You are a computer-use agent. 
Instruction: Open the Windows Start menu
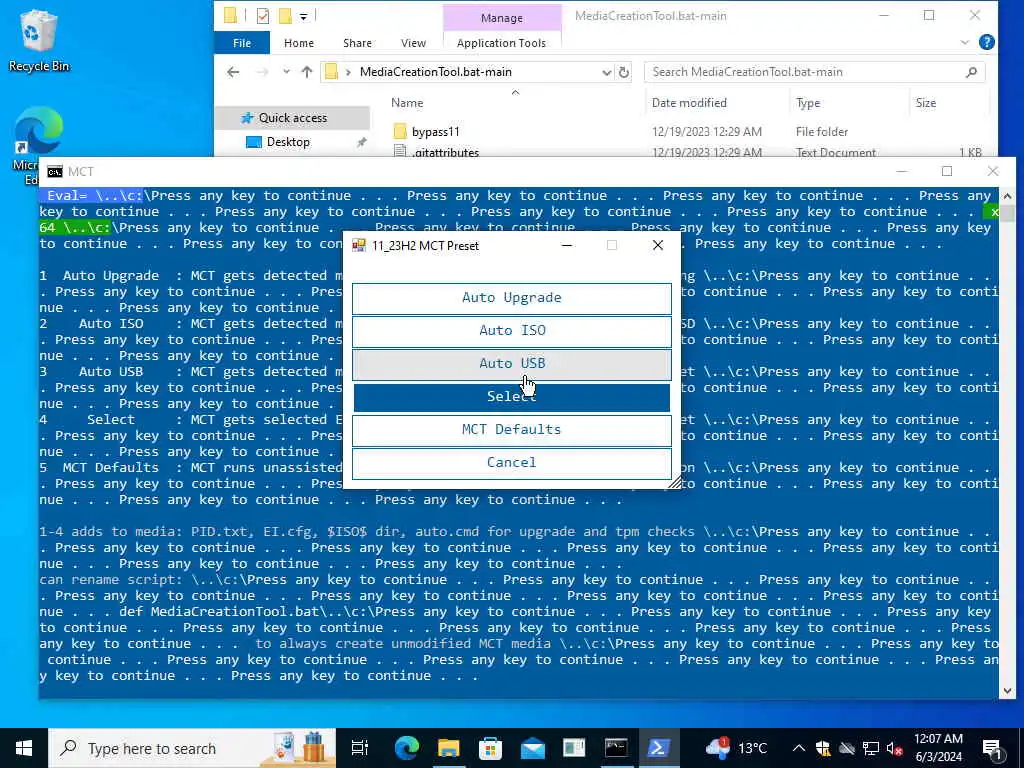[x=24, y=748]
